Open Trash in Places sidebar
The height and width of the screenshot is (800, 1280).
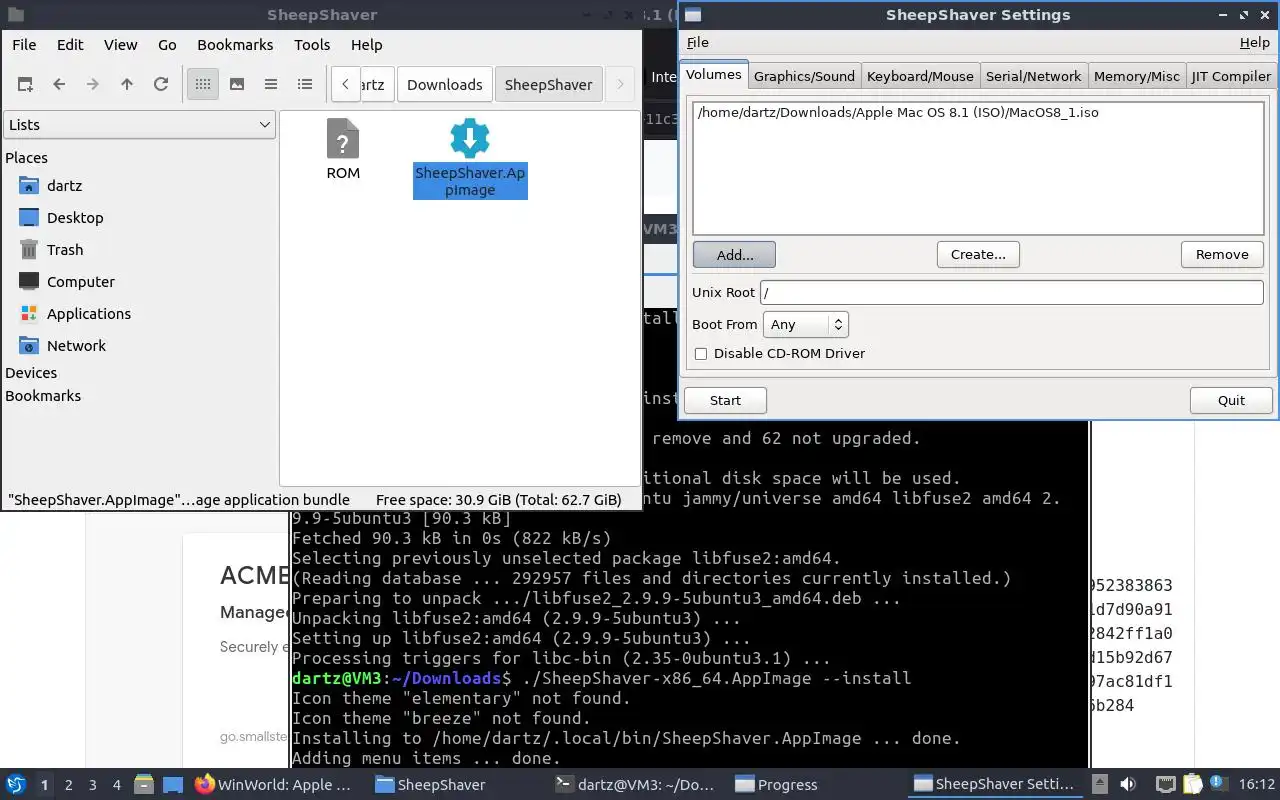tap(65, 250)
